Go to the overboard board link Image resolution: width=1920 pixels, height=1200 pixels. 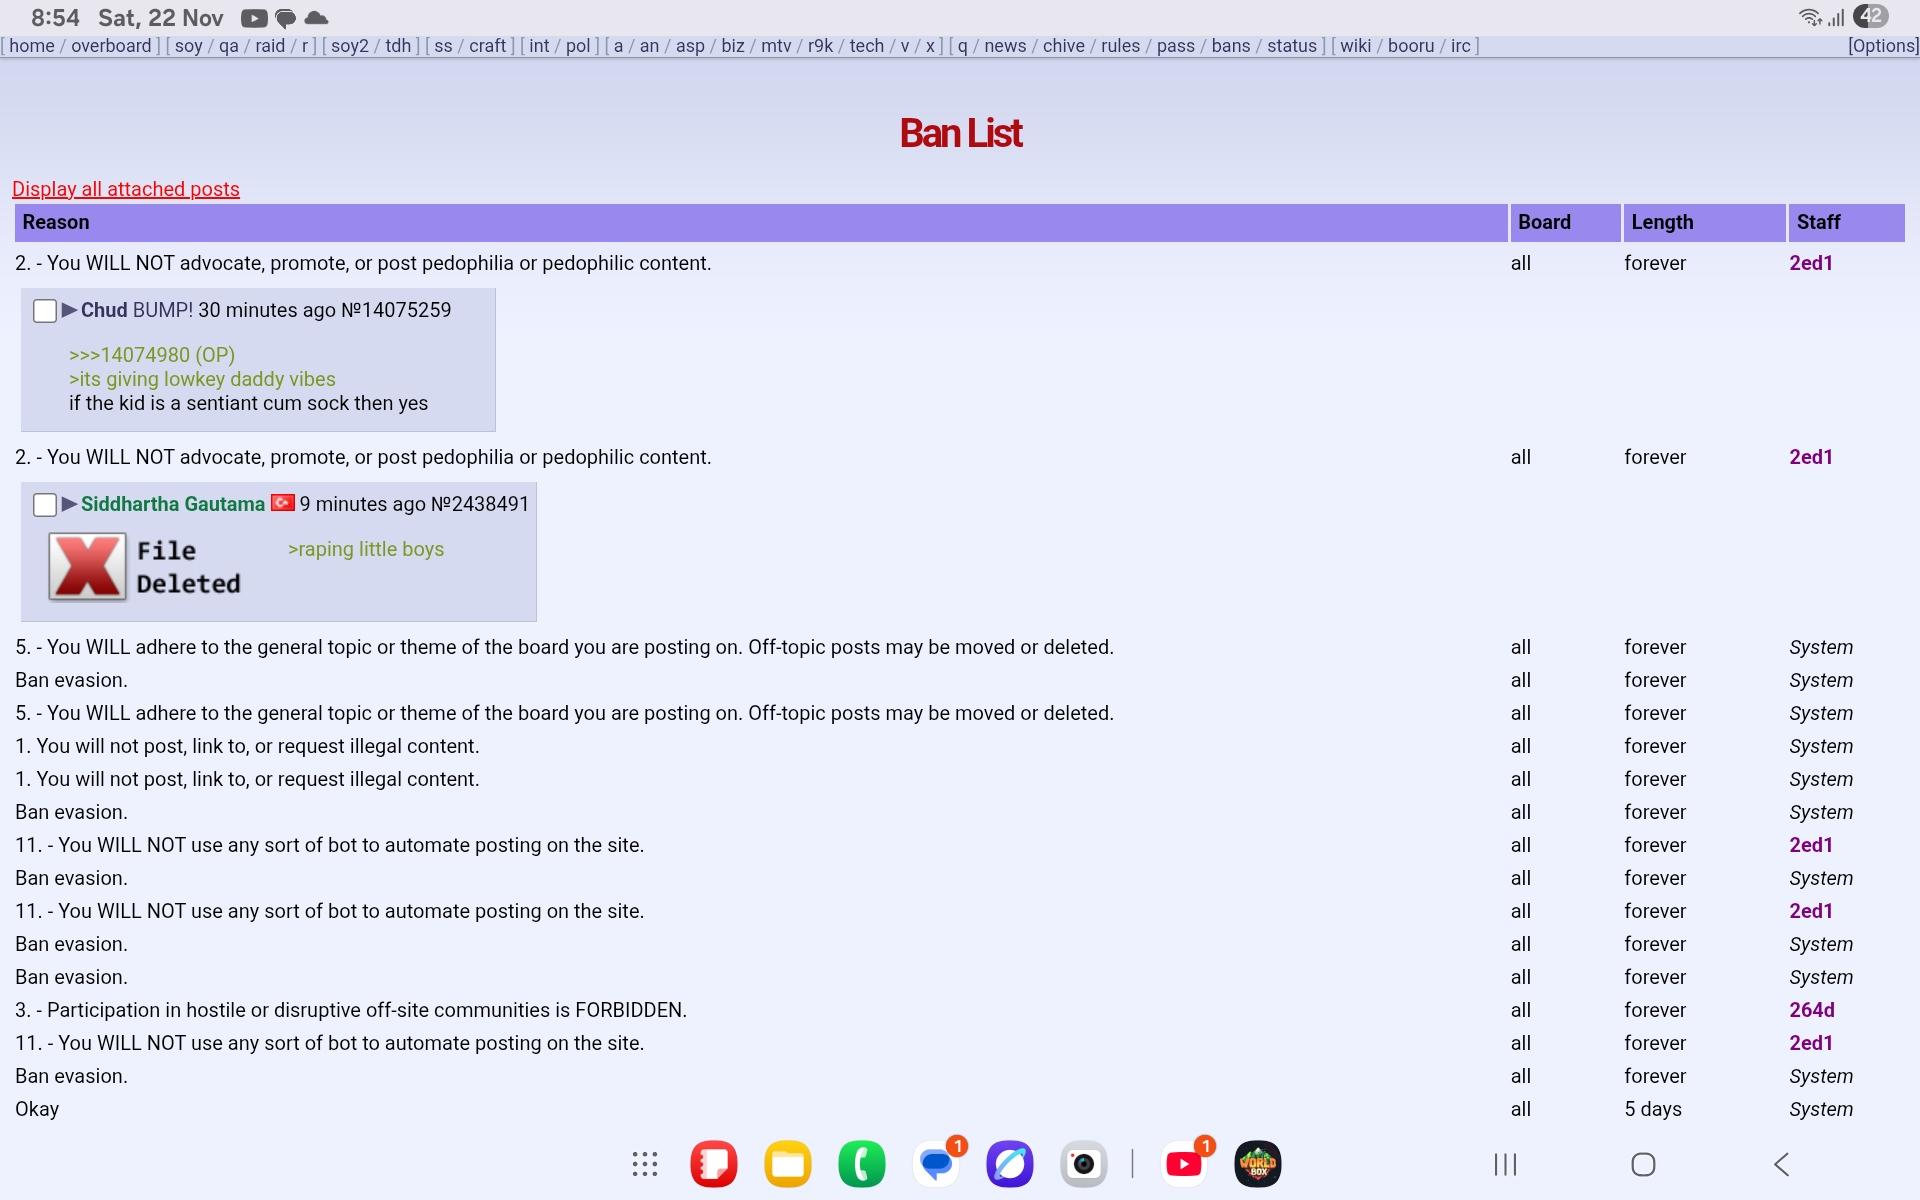click(111, 46)
